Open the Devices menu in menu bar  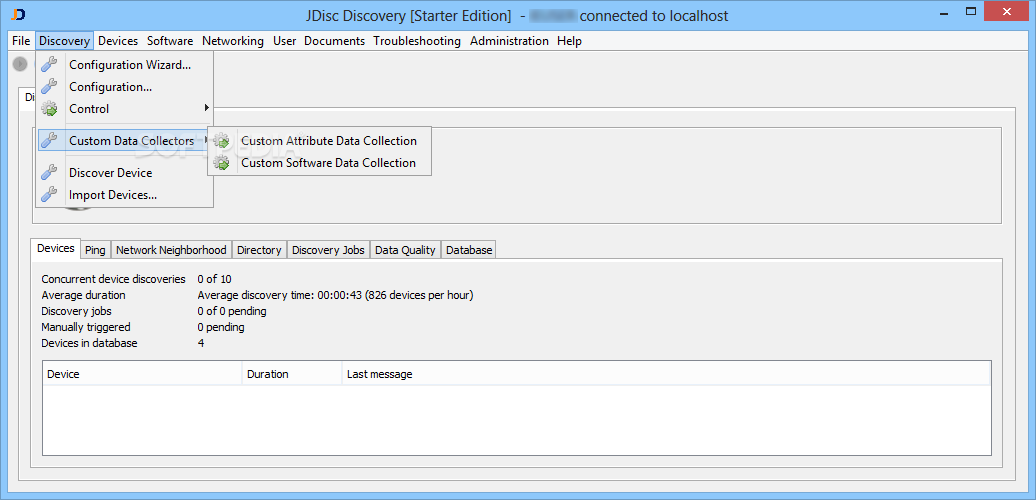tap(118, 41)
